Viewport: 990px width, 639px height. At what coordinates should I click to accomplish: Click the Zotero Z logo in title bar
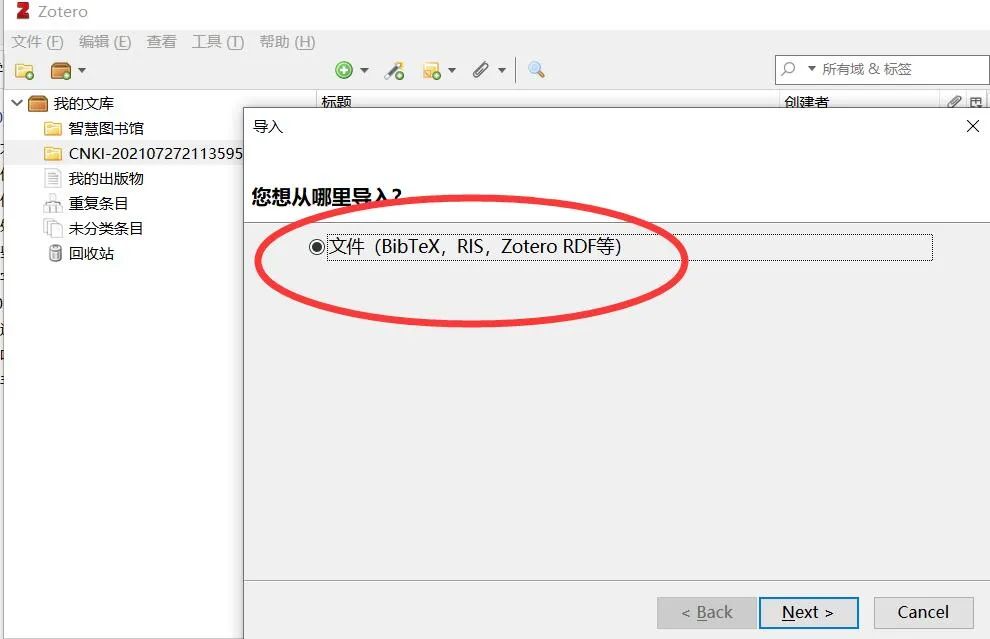[23, 11]
